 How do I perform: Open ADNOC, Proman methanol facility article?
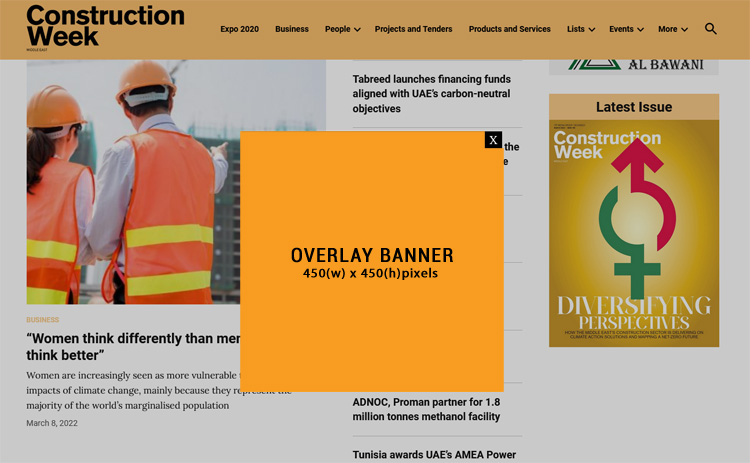[x=426, y=409]
